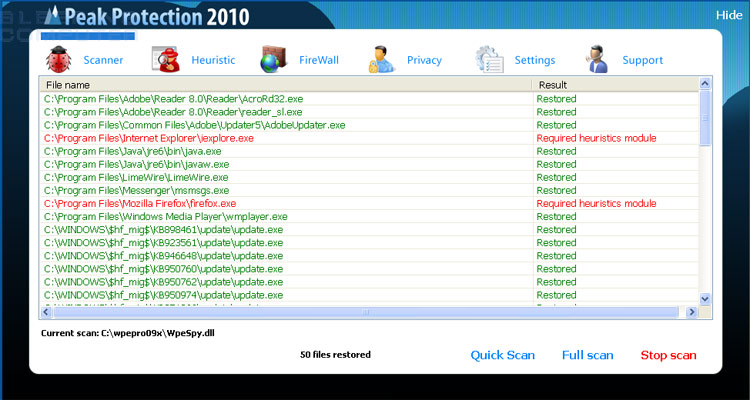
Task: Open the FireWall tab label
Action: point(319,60)
